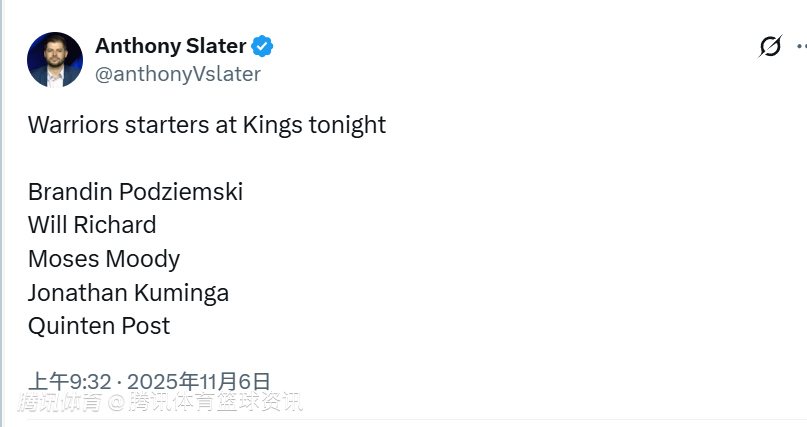Click the Jonathan Kuminga line
Screen dimensions: 807x427
pos(128,292)
